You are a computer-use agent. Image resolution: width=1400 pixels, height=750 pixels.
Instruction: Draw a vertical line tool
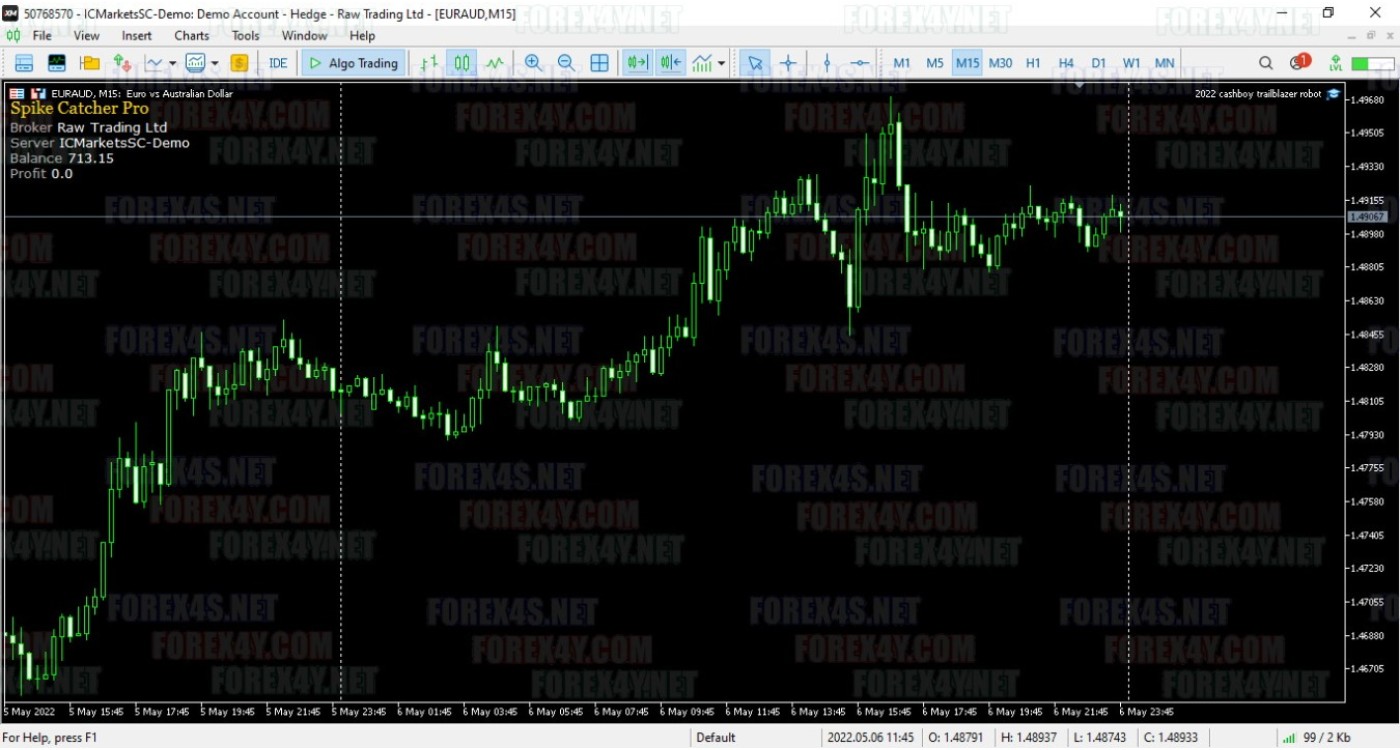(826, 63)
